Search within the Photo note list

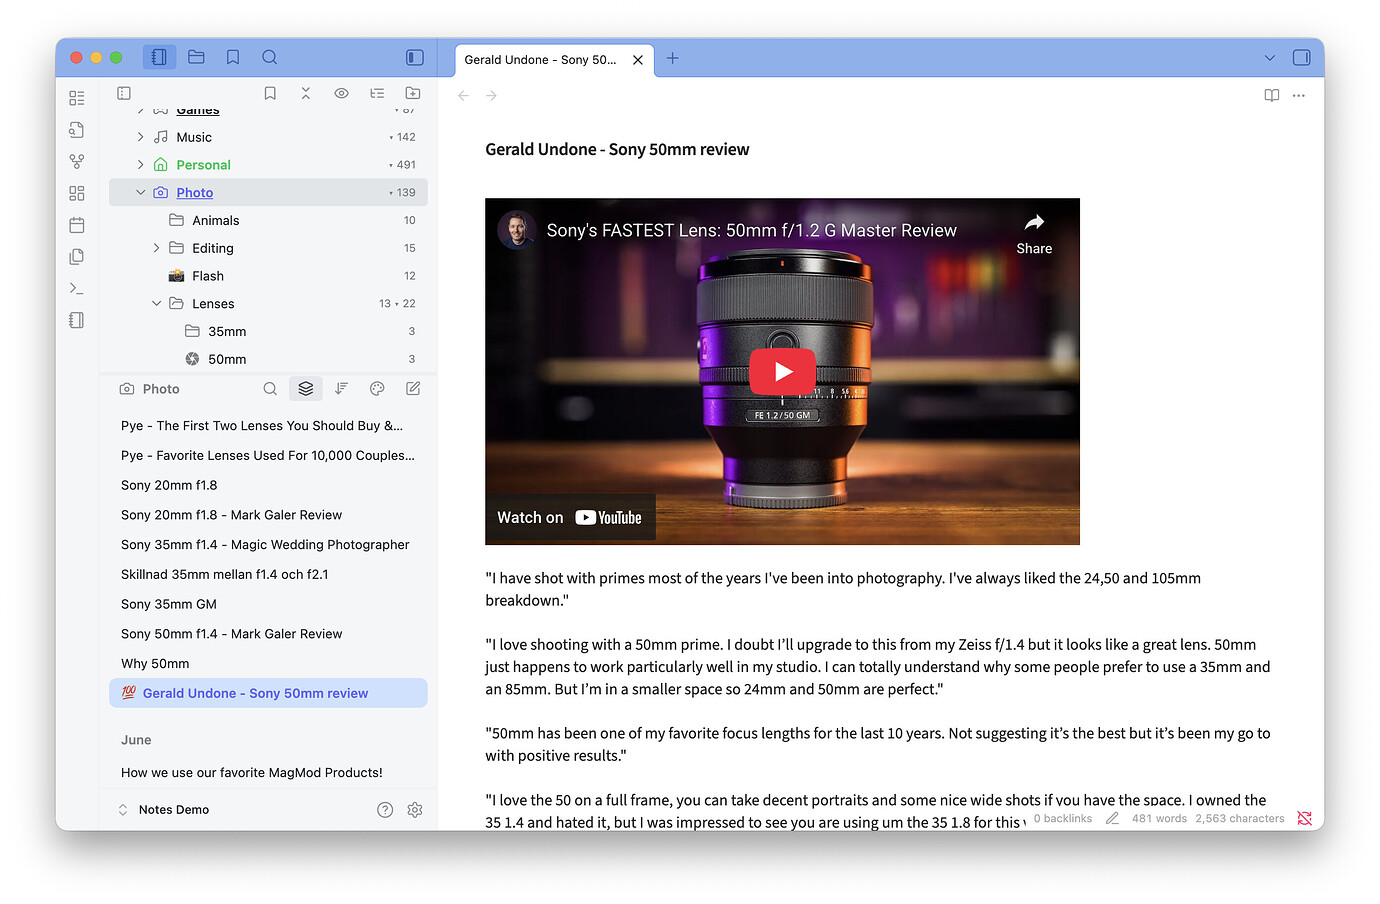tap(270, 388)
